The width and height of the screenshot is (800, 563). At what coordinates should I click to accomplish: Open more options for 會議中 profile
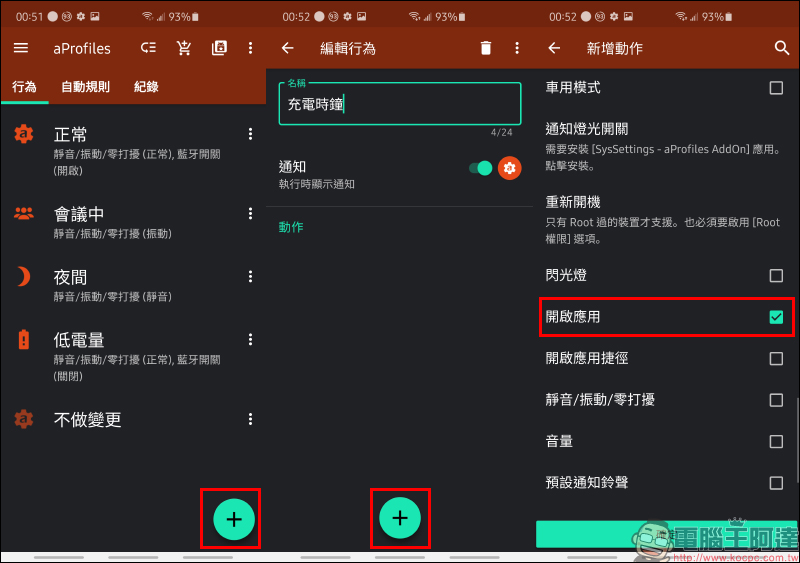coord(250,213)
